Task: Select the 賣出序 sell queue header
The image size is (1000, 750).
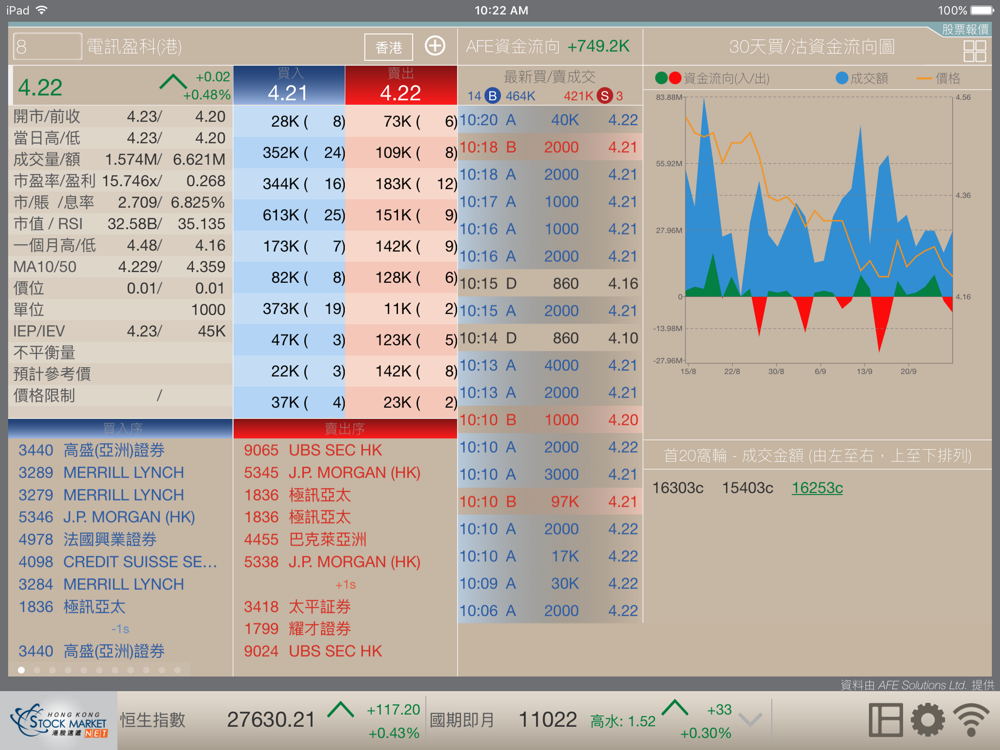Action: click(x=345, y=429)
